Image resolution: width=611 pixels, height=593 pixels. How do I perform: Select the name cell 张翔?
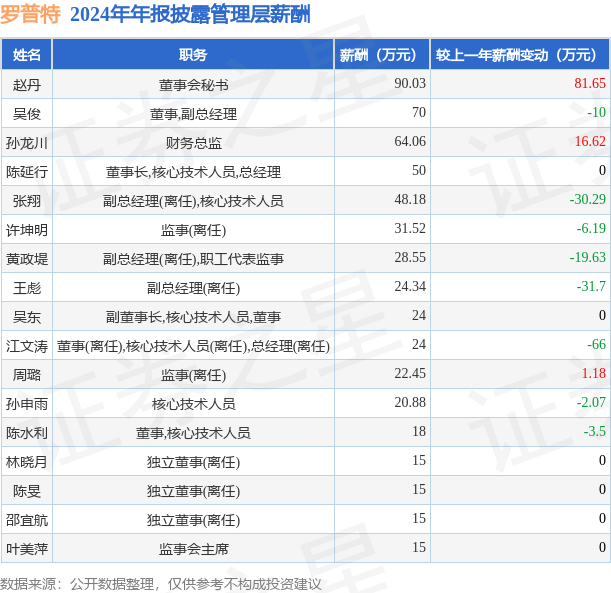click(x=26, y=200)
